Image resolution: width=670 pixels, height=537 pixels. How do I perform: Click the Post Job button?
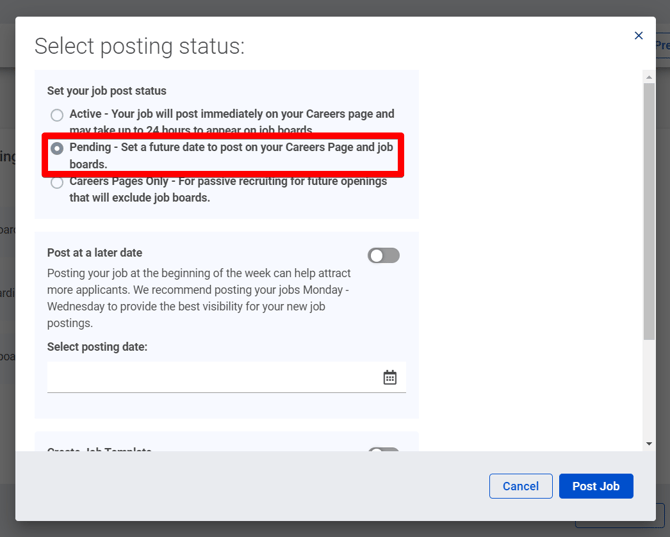tap(595, 486)
